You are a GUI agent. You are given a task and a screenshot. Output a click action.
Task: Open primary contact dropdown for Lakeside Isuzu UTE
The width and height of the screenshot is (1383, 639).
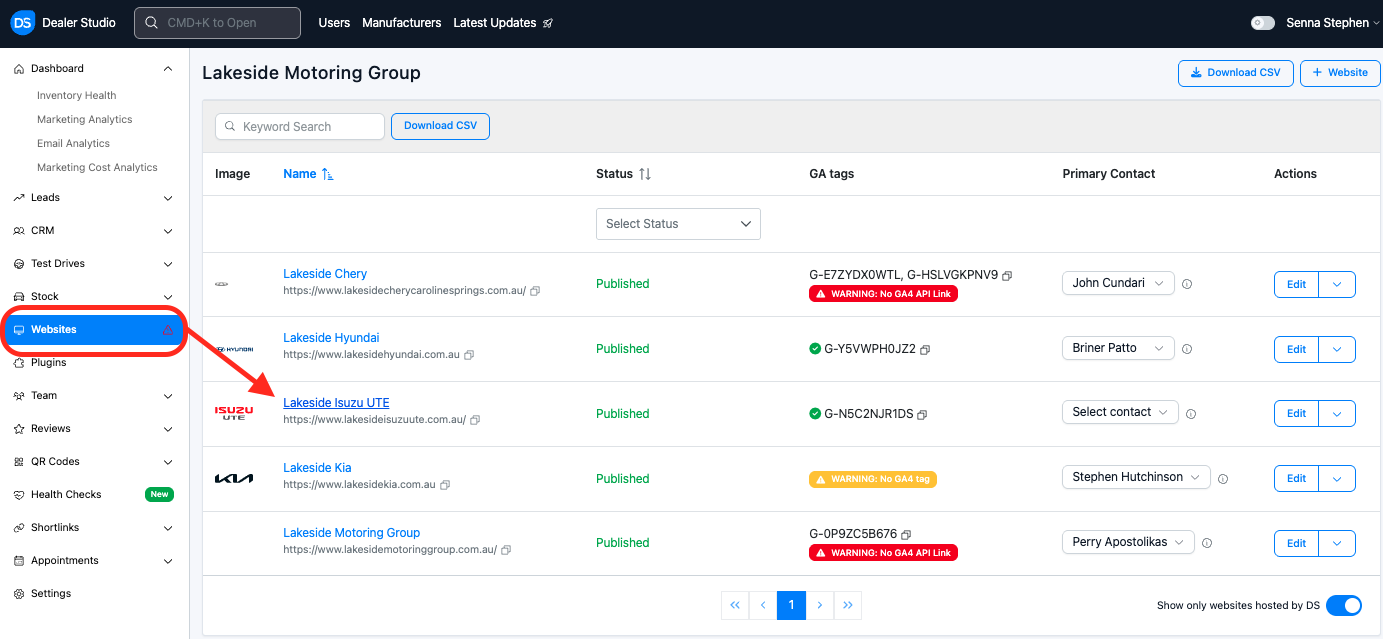[1119, 412]
